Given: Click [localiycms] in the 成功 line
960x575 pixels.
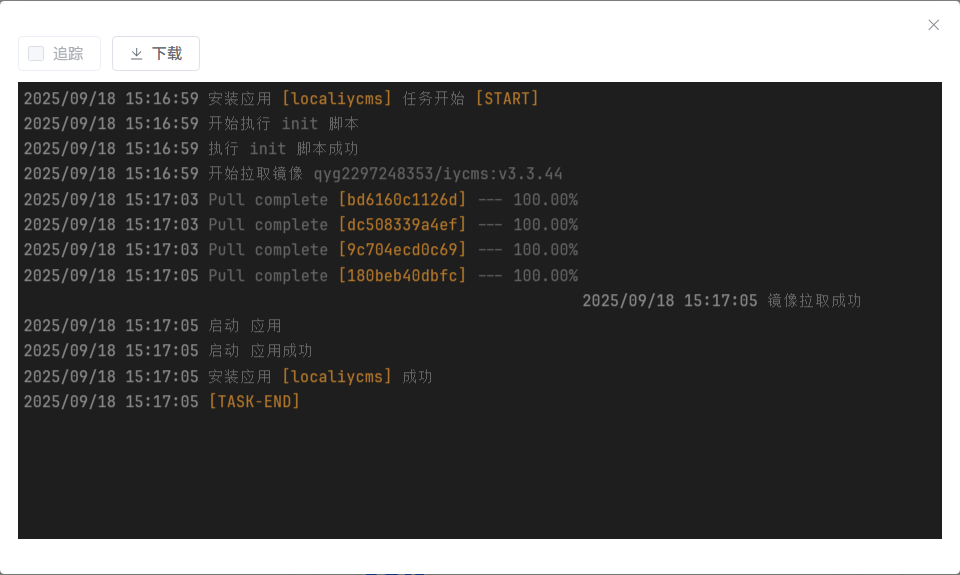Looking at the screenshot, I should pos(336,377).
